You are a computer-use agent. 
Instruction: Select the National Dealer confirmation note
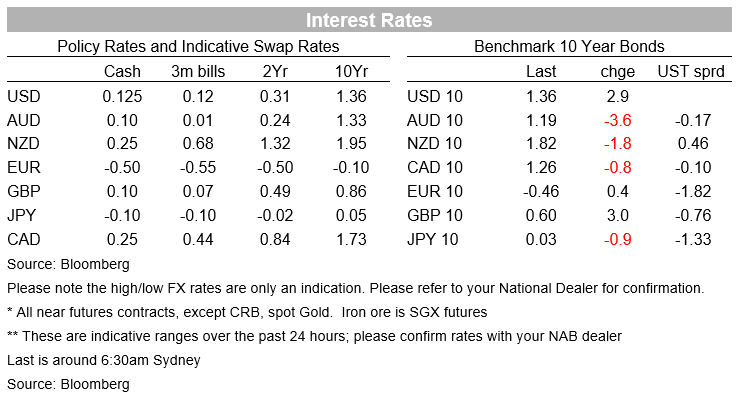pos(355,288)
